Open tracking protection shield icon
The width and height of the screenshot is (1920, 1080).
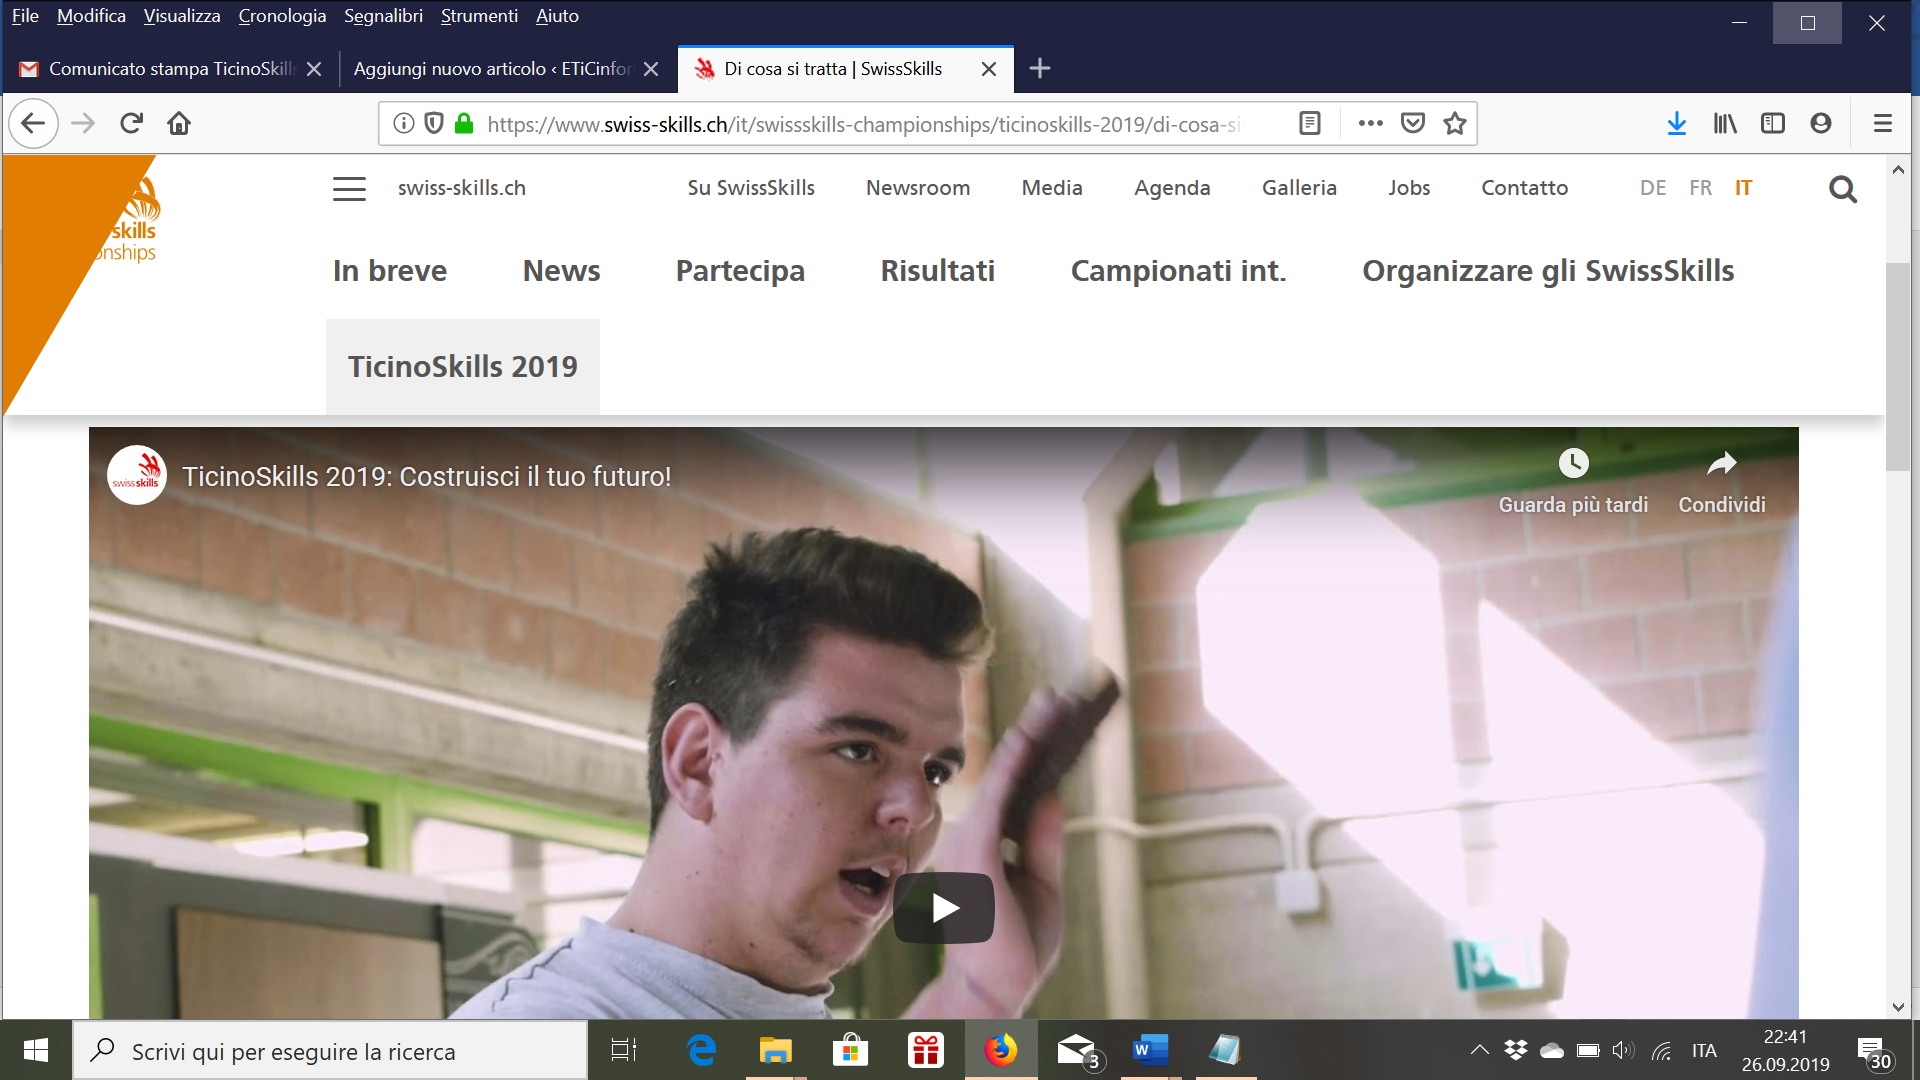click(x=434, y=123)
